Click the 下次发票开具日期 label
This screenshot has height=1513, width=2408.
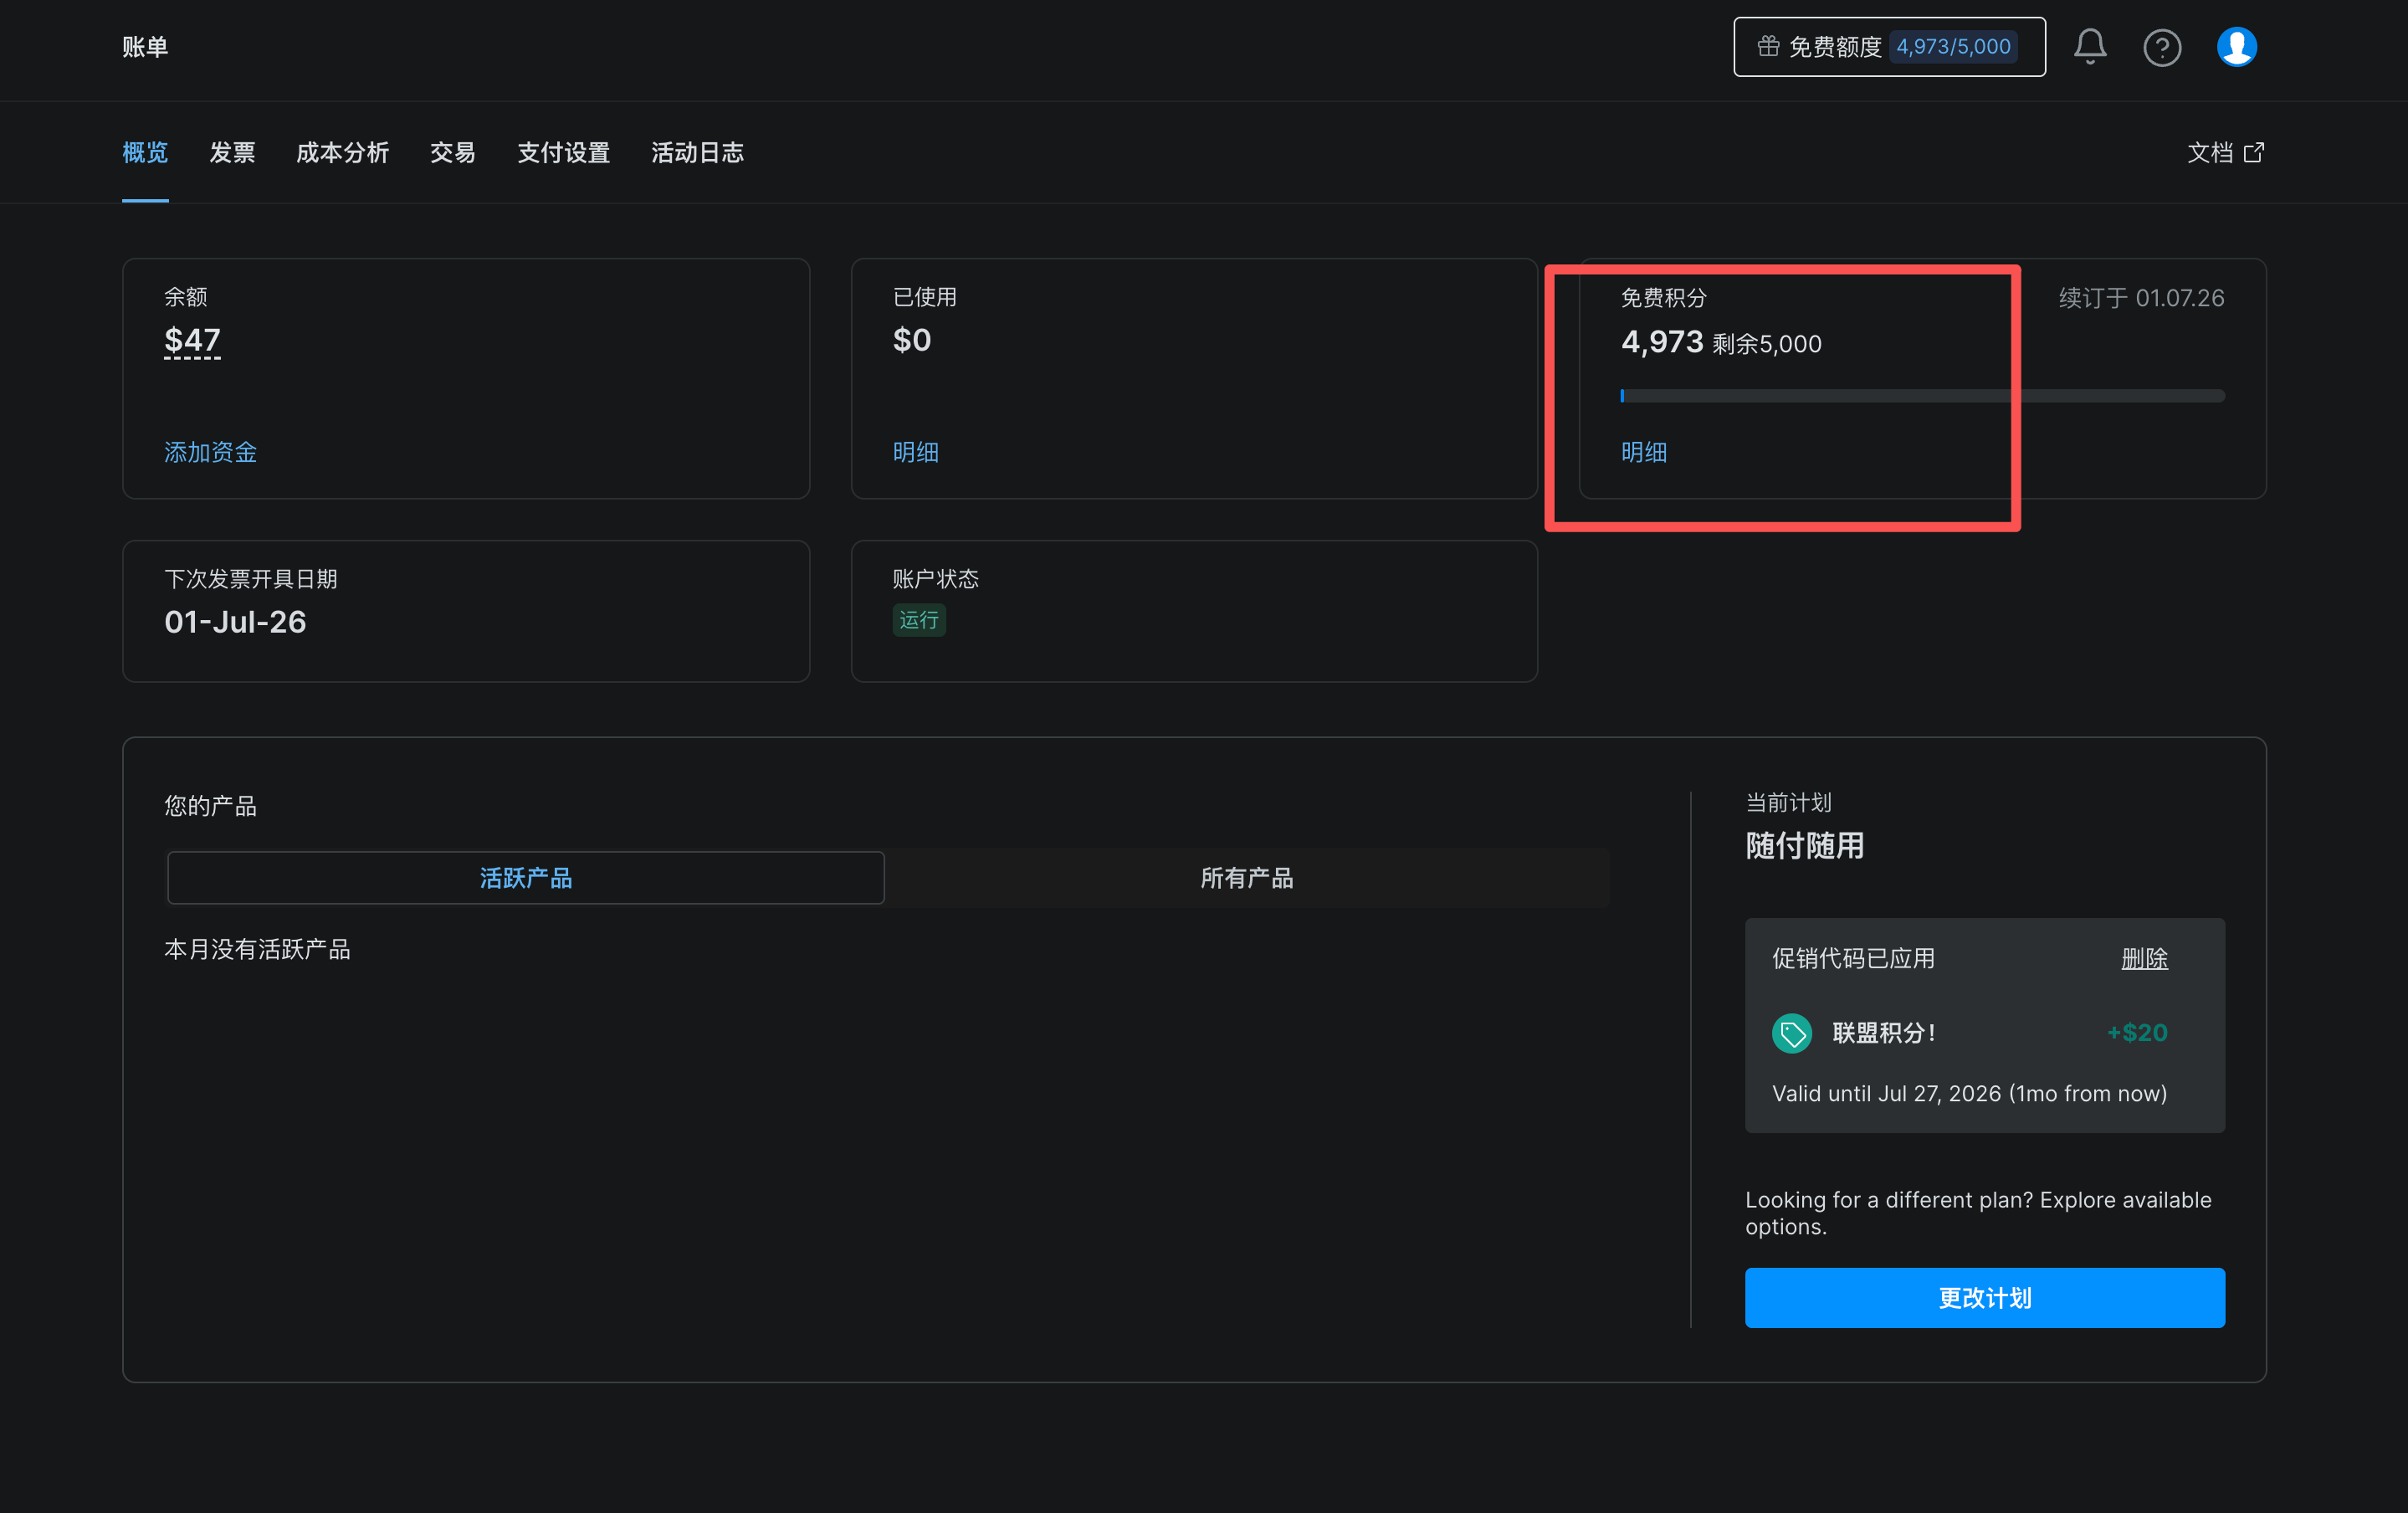[x=251, y=579]
